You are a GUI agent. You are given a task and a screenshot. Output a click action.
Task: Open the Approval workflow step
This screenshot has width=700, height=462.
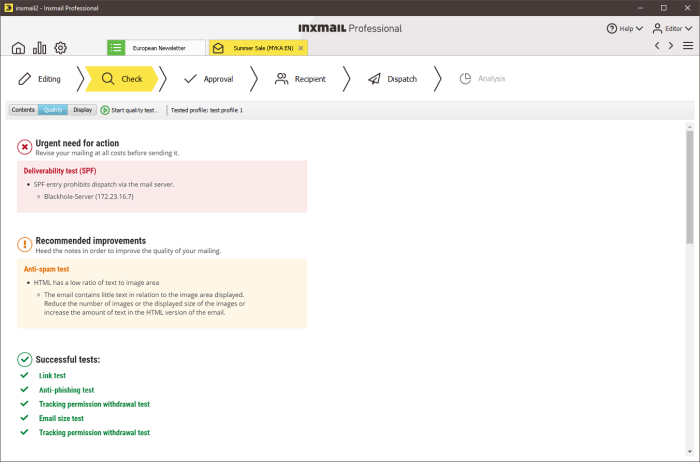pyautogui.click(x=208, y=79)
